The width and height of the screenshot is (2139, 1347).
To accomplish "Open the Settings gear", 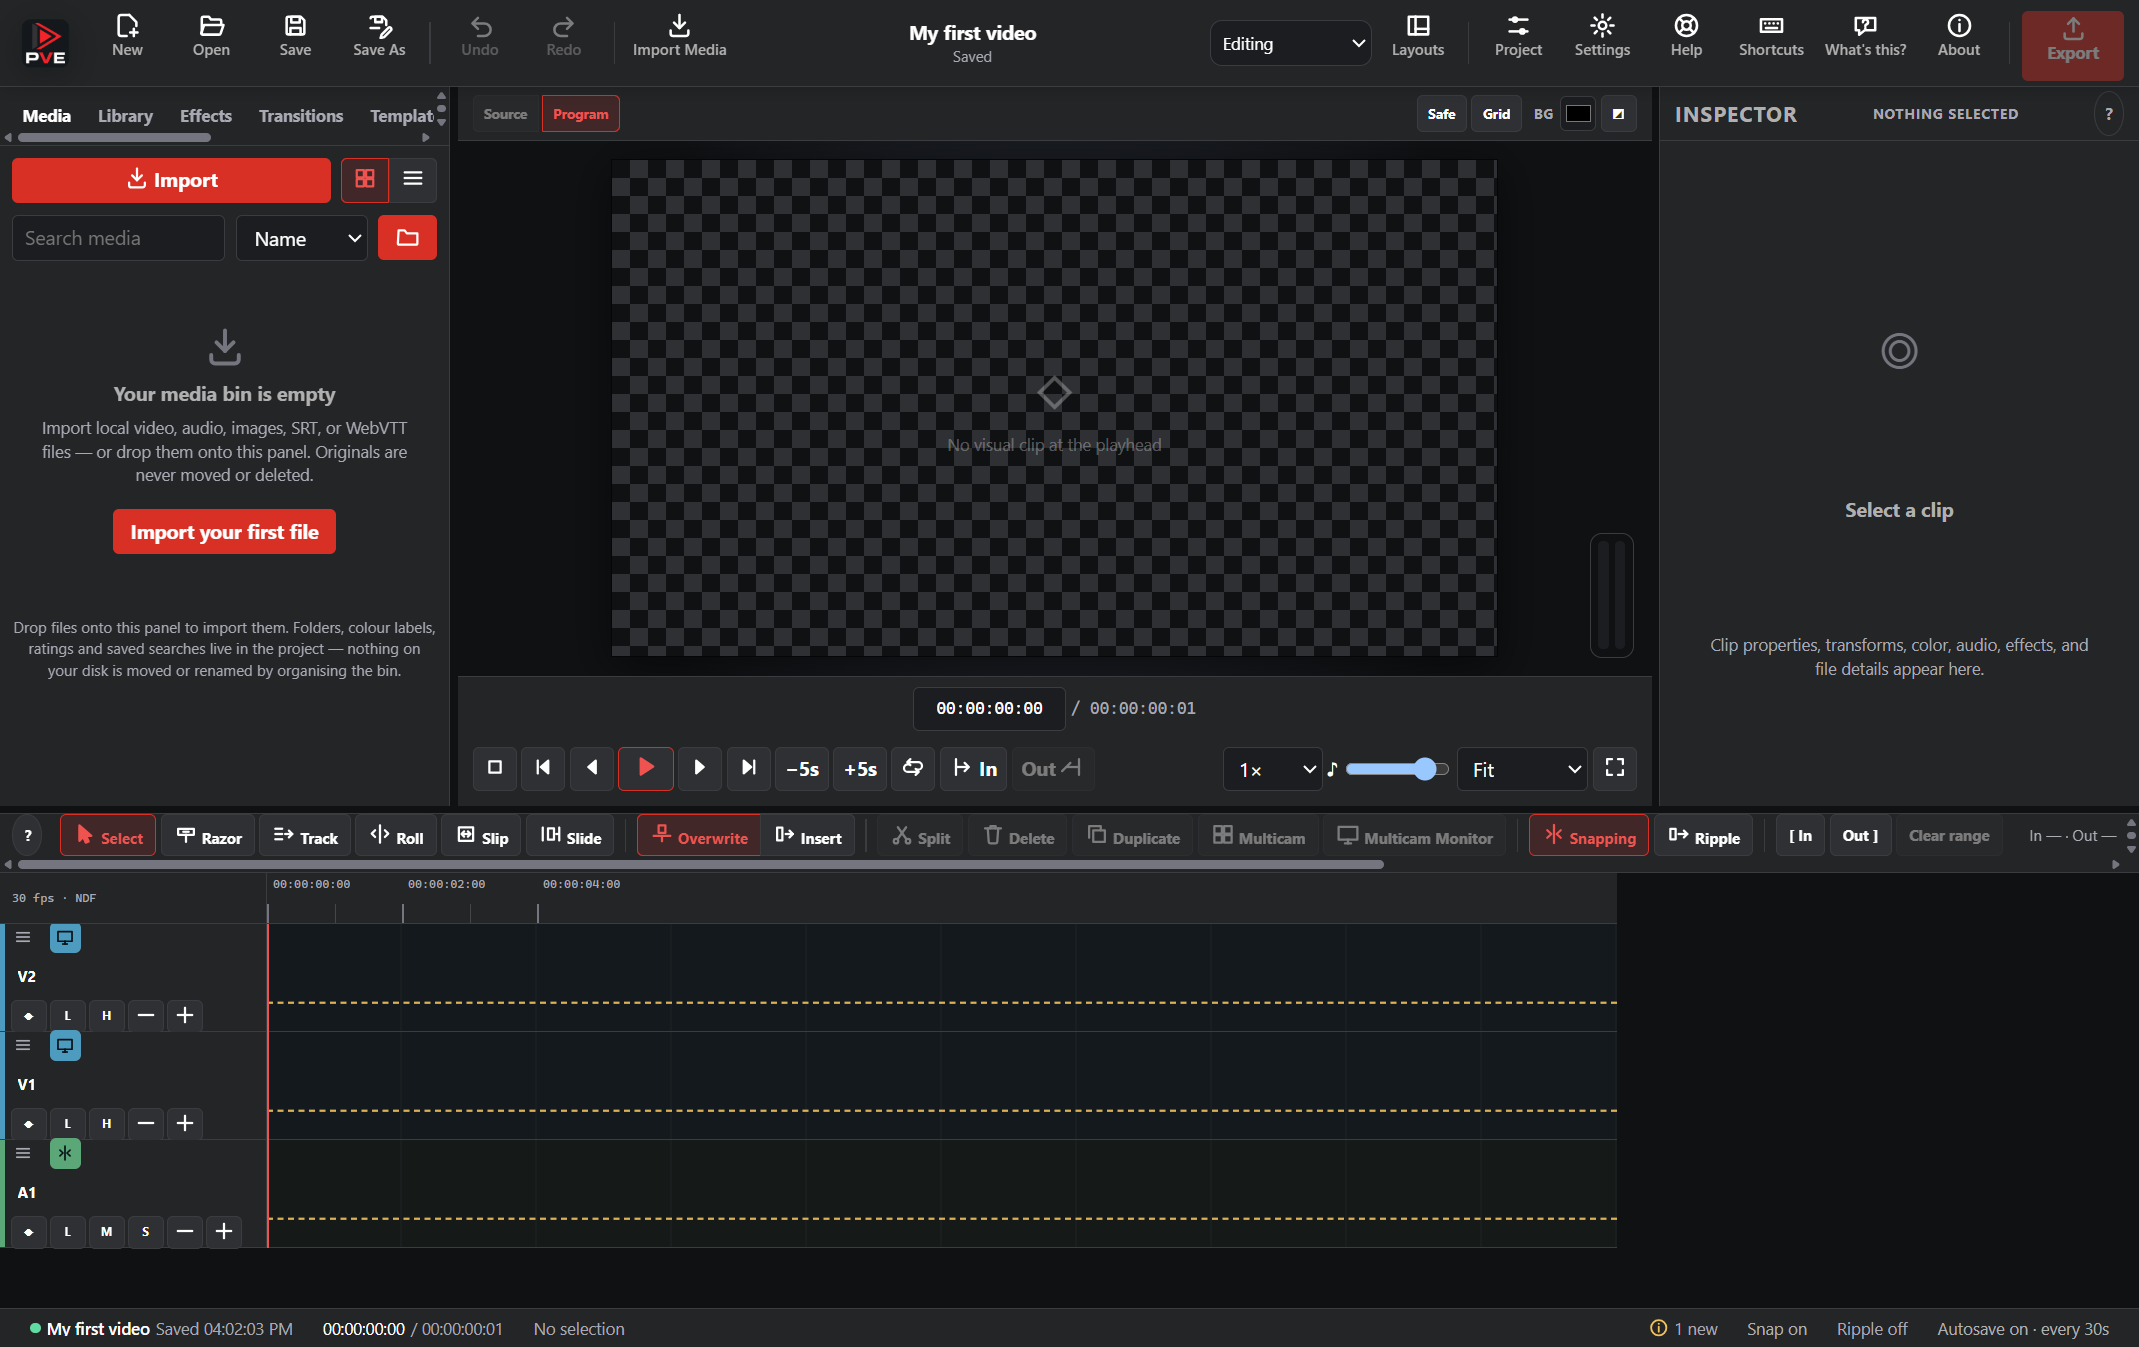I will (1601, 37).
